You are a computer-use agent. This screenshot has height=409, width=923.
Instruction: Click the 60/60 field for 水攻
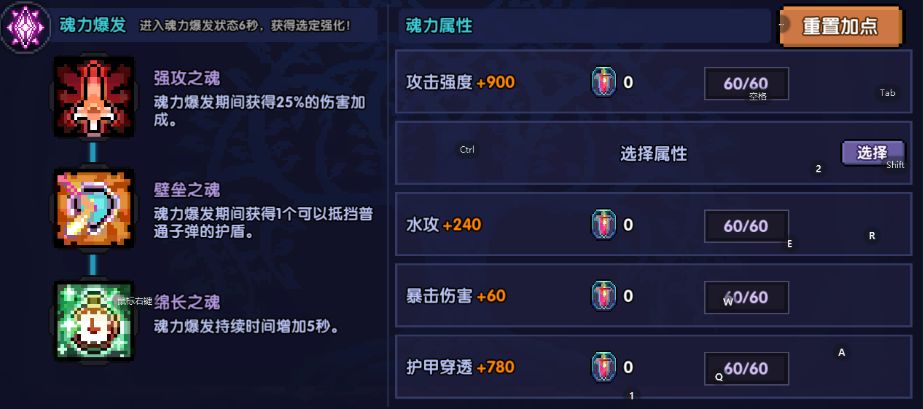pos(746,225)
